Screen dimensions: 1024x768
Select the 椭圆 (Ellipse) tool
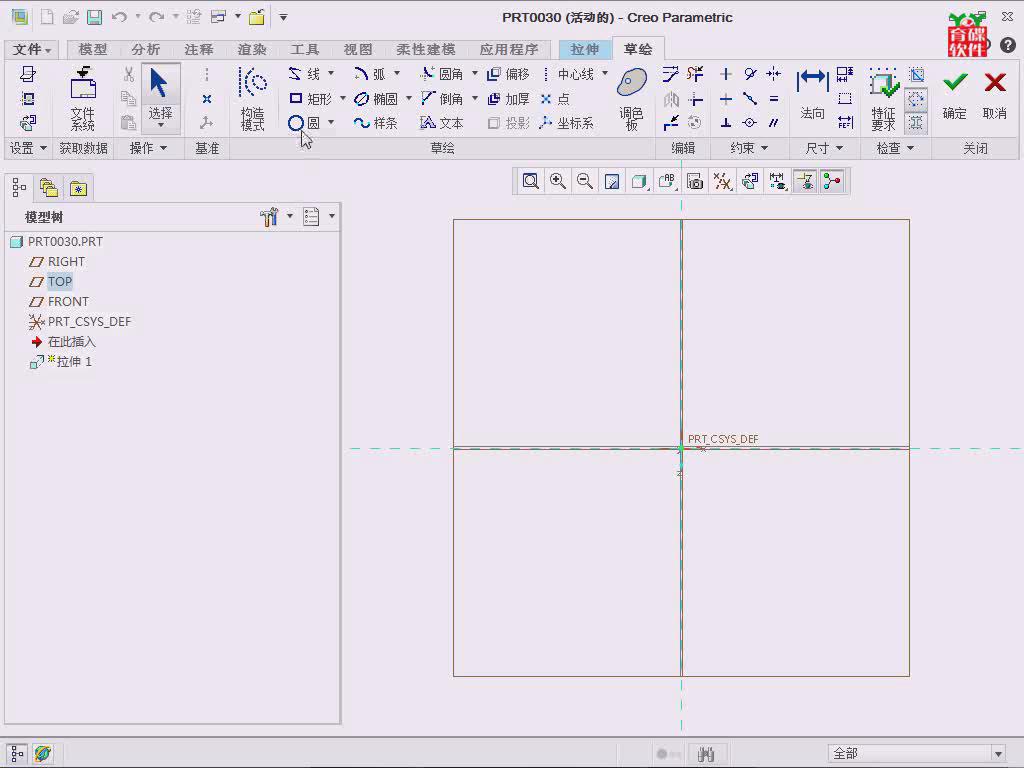376,99
